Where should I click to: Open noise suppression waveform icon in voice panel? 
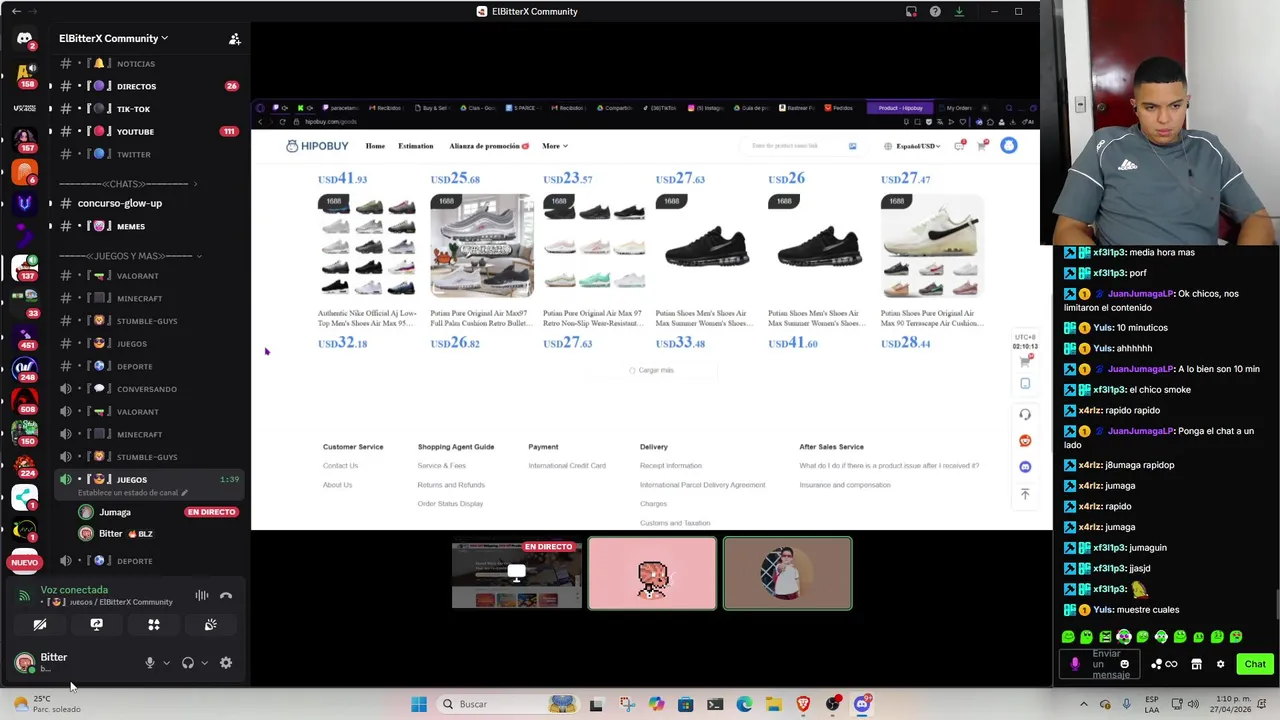pos(202,596)
